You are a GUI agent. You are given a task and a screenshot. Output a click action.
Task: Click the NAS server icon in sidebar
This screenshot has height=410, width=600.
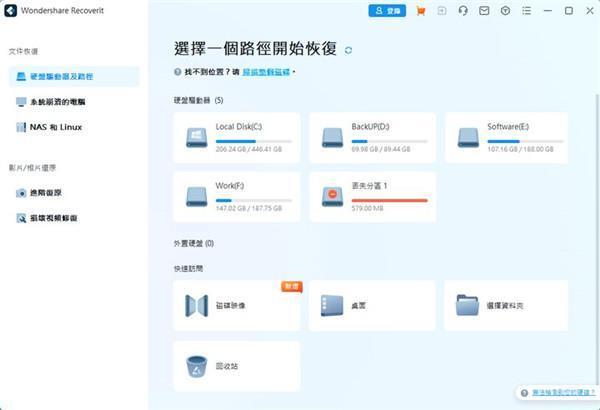click(21, 127)
